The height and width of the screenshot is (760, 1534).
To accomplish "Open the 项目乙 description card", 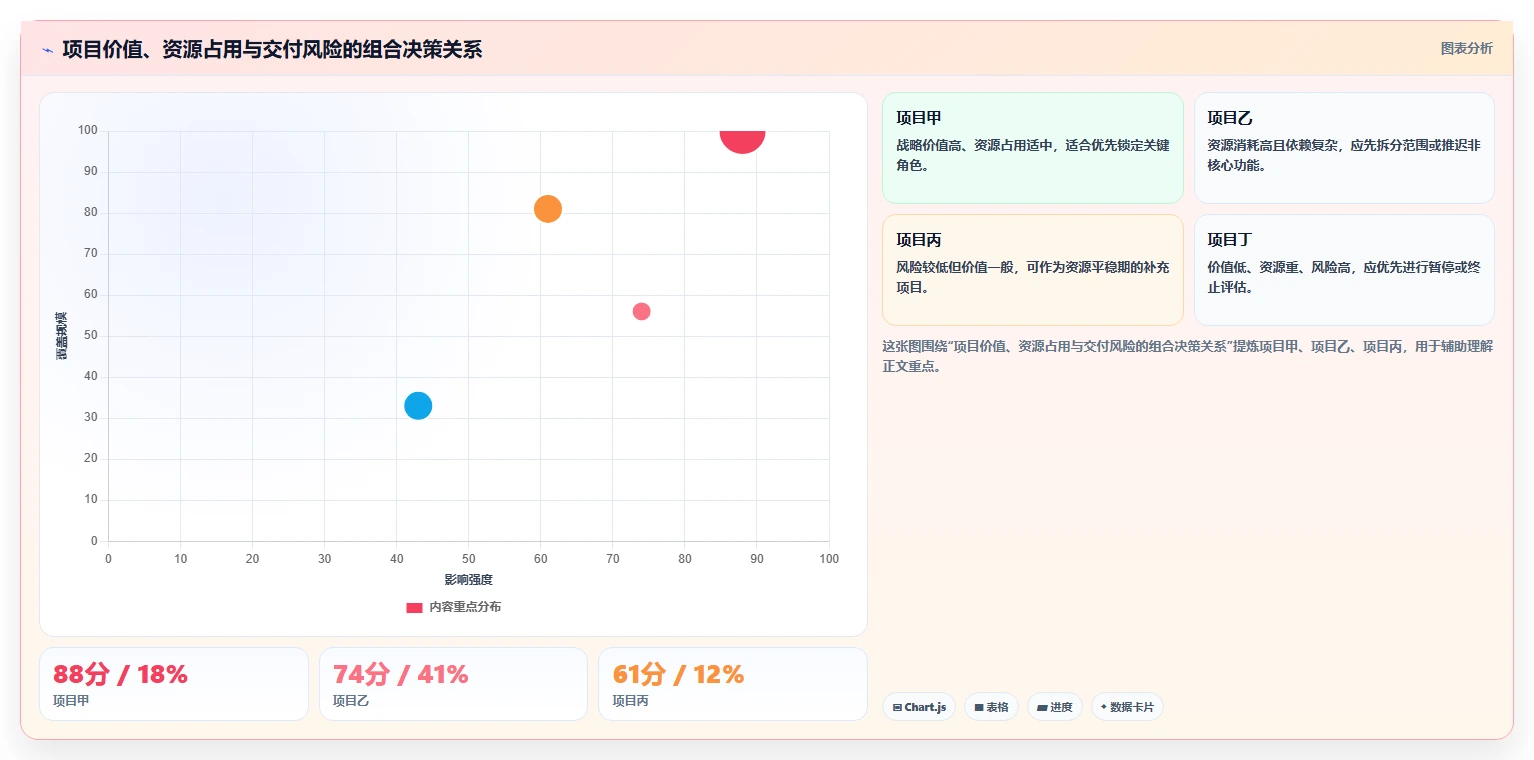I will click(x=1344, y=148).
